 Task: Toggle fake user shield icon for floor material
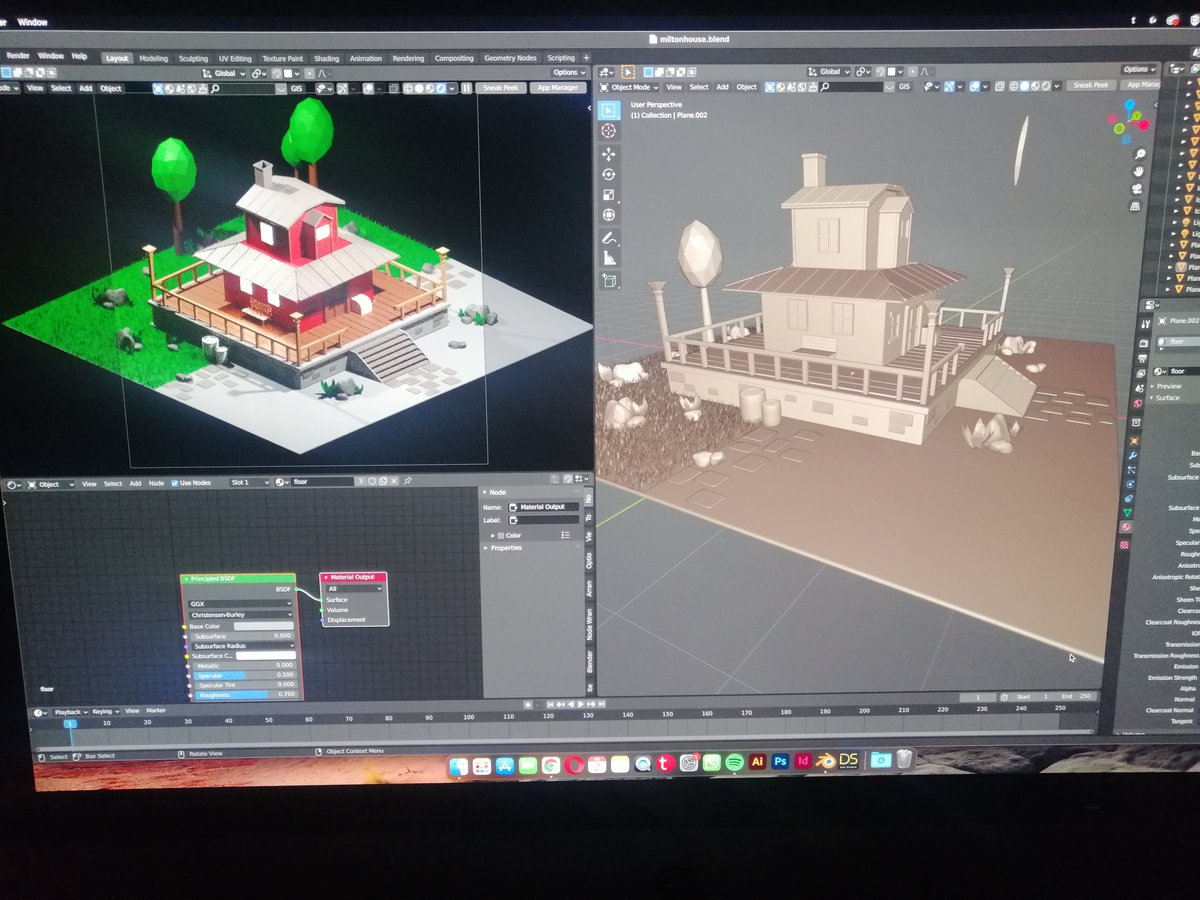pyautogui.click(x=371, y=483)
